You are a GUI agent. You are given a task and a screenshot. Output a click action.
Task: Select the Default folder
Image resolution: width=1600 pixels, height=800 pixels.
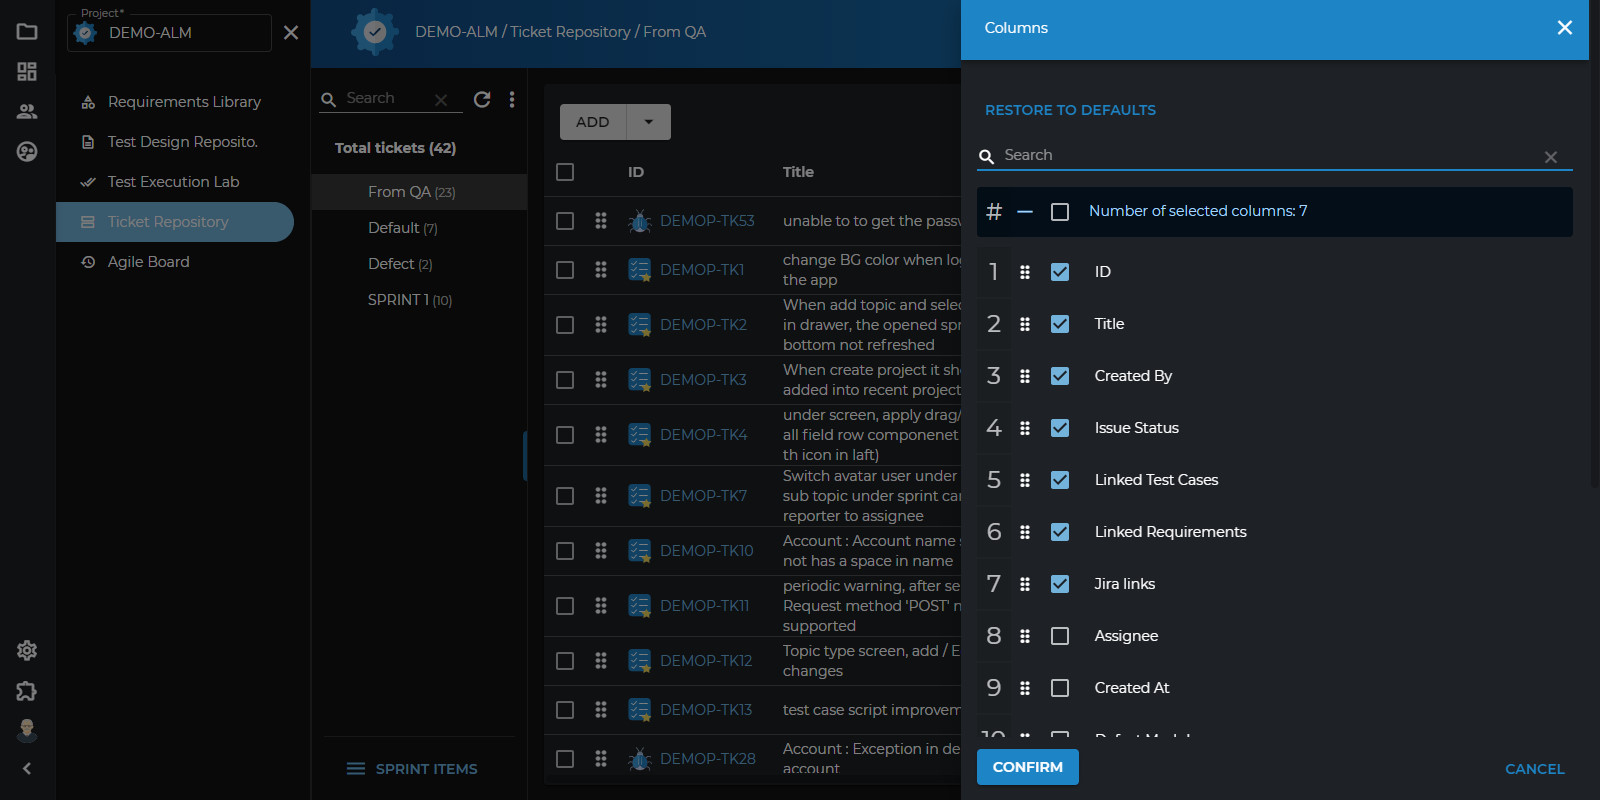point(419,228)
